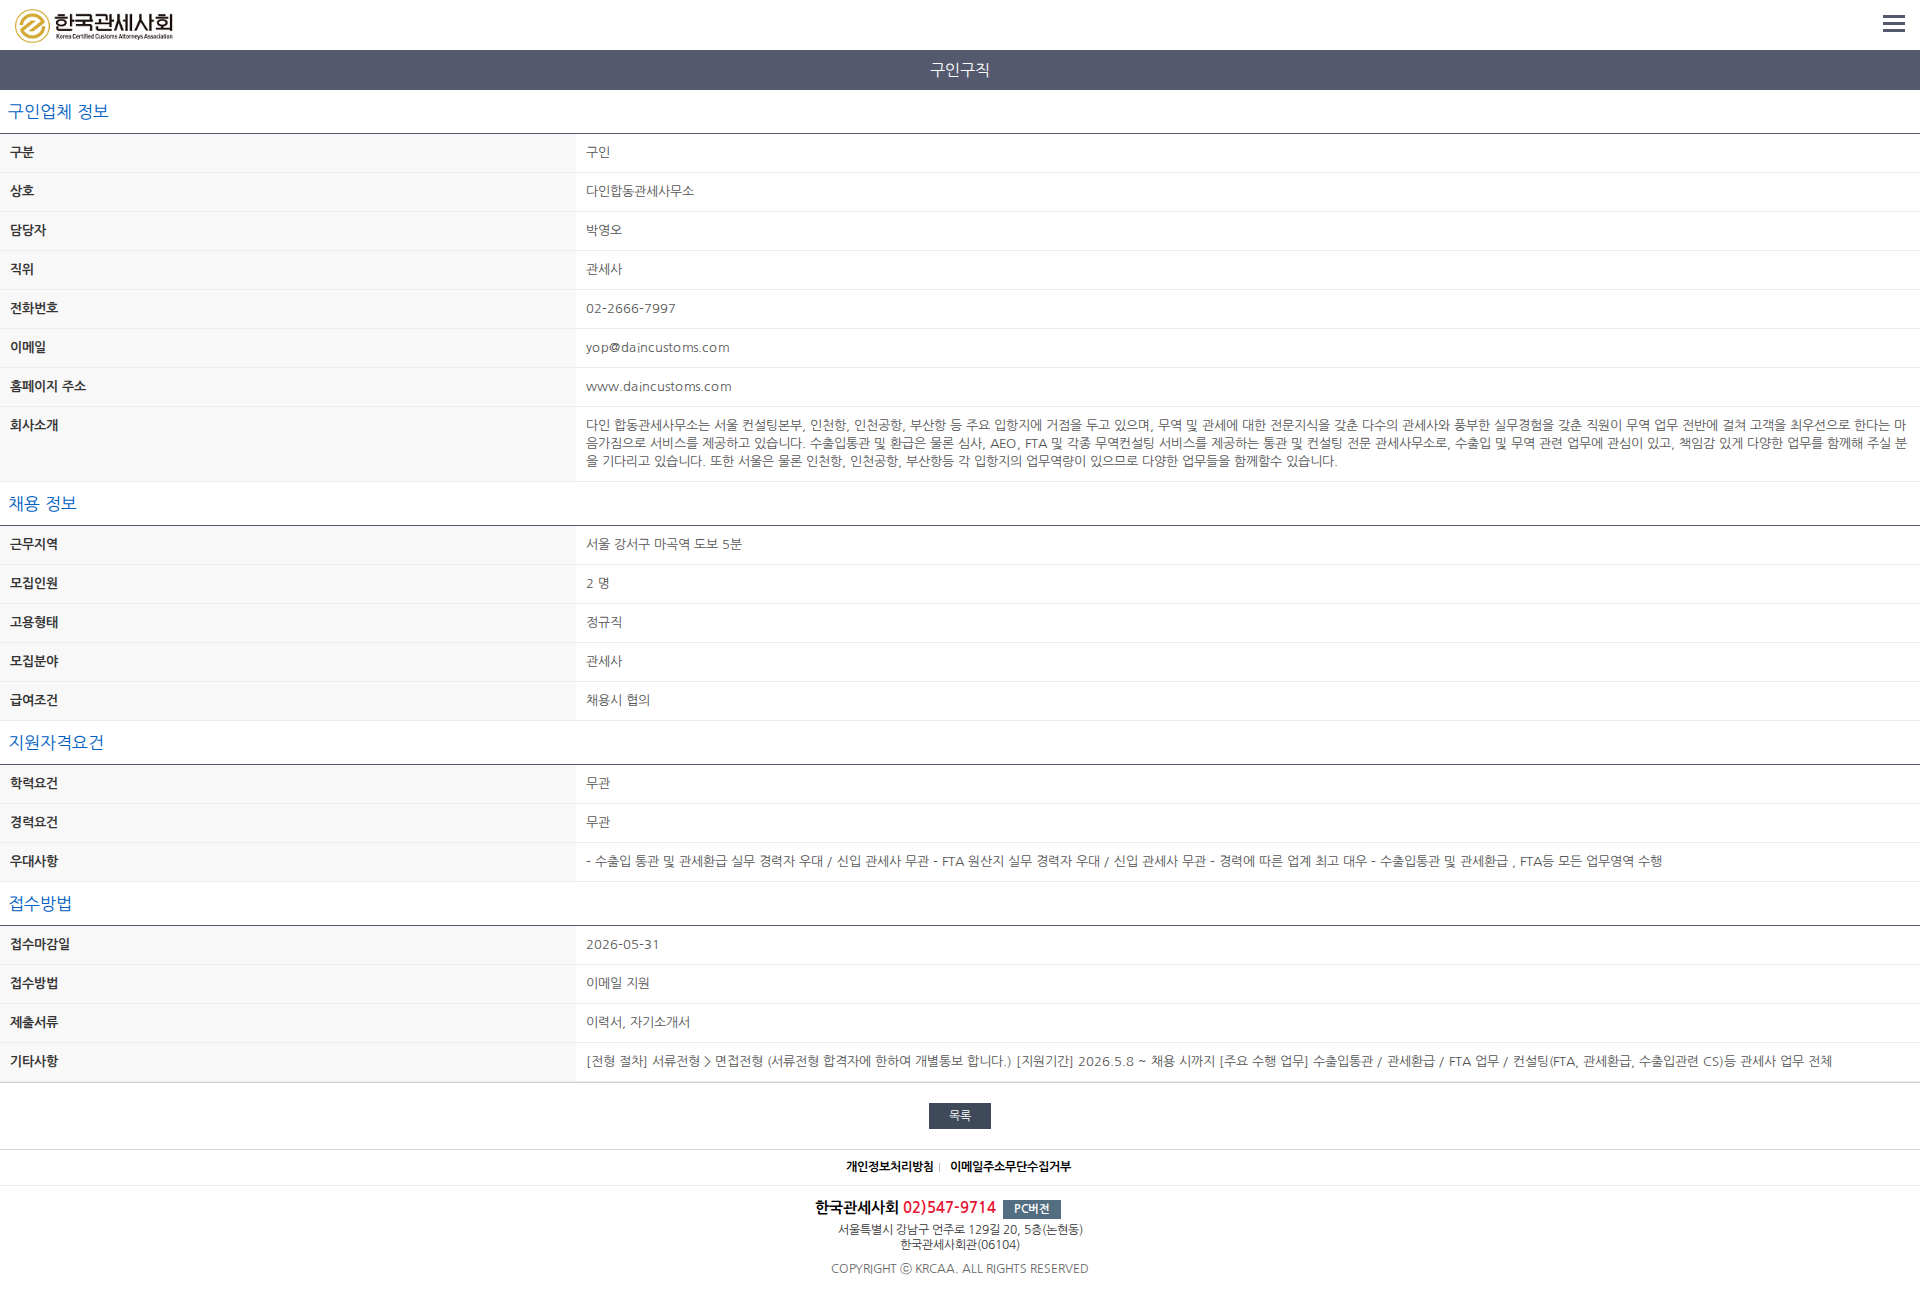1920x1290 pixels.
Task: Click the 우대사항 preference text
Action: click(x=1123, y=861)
